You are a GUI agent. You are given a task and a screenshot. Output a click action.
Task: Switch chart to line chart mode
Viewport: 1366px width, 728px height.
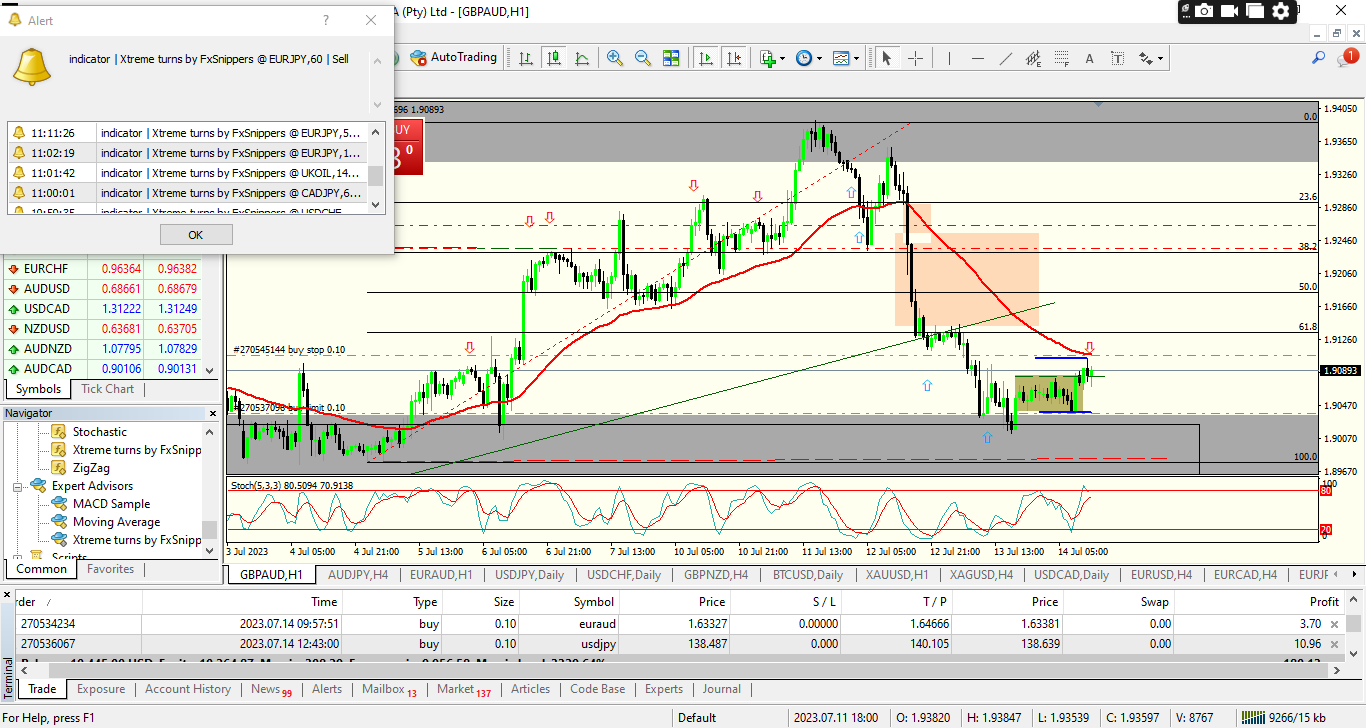click(x=582, y=58)
